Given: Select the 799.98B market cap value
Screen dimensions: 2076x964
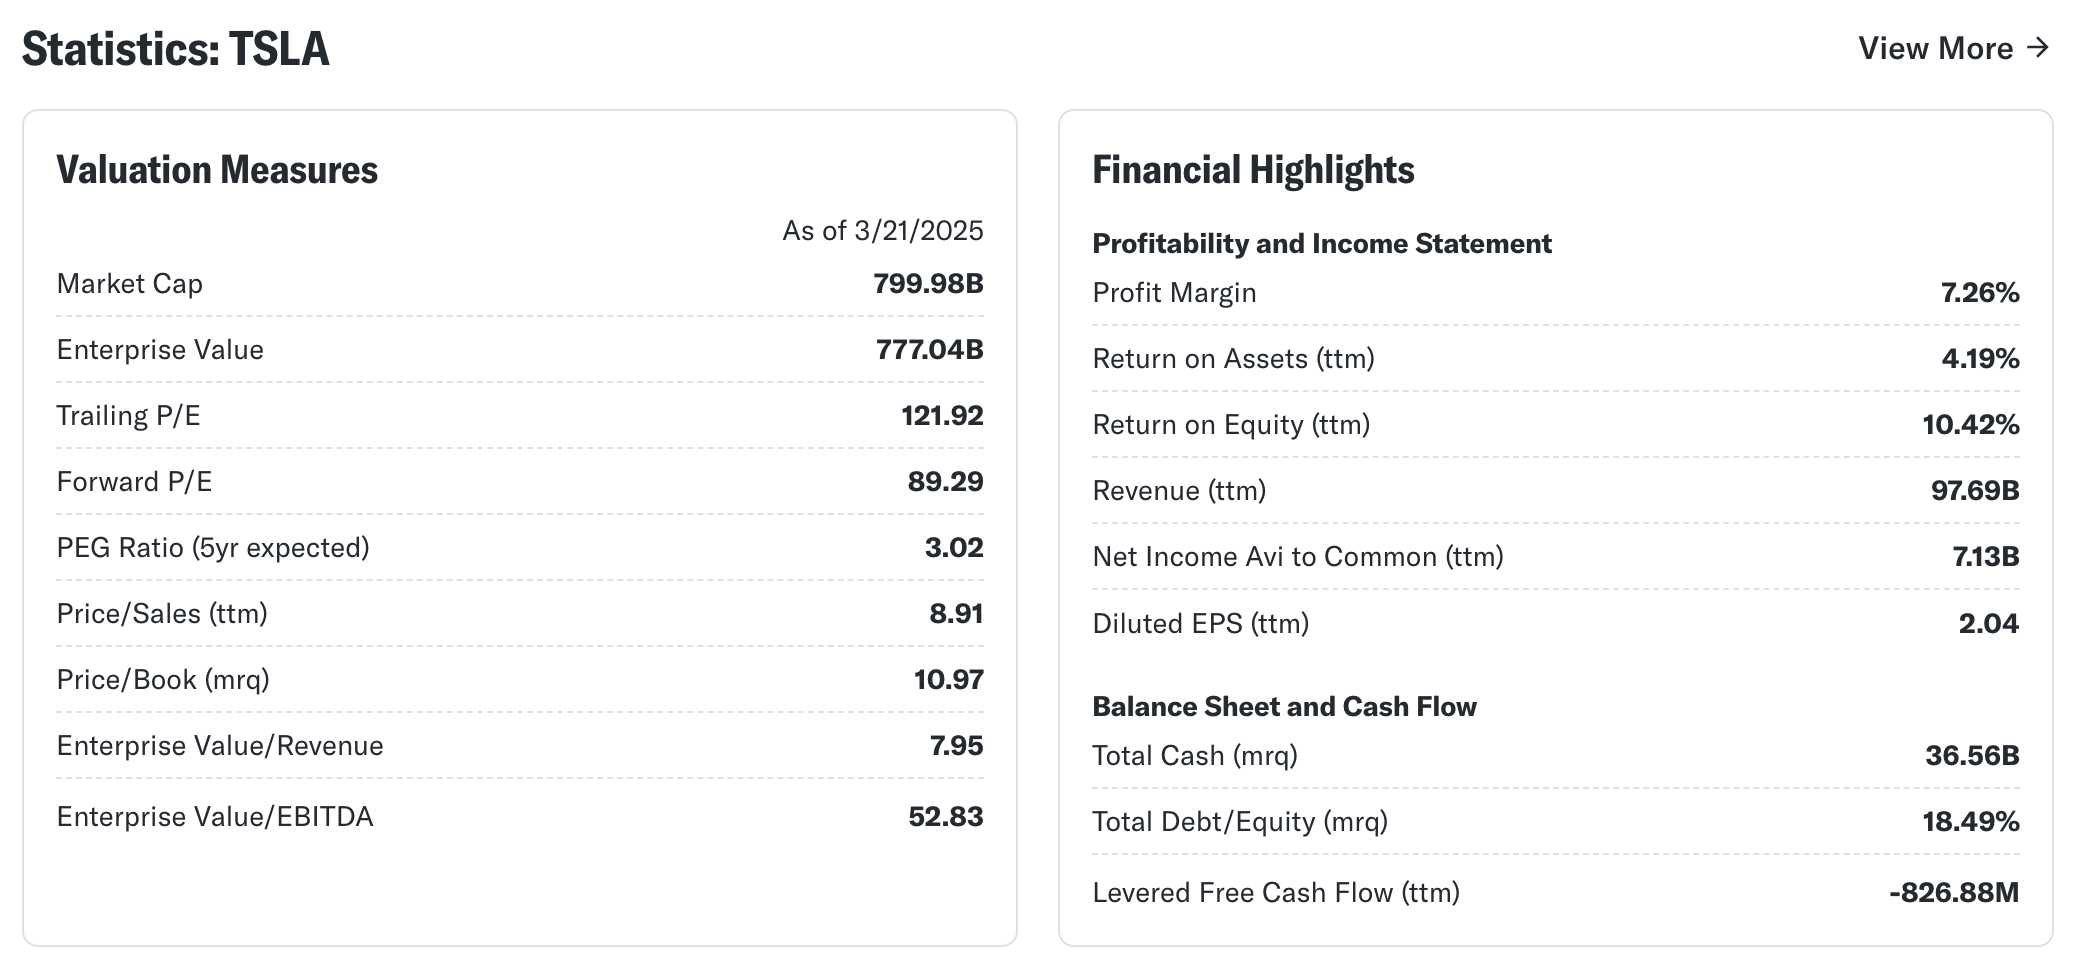Looking at the screenshot, I should [x=928, y=284].
